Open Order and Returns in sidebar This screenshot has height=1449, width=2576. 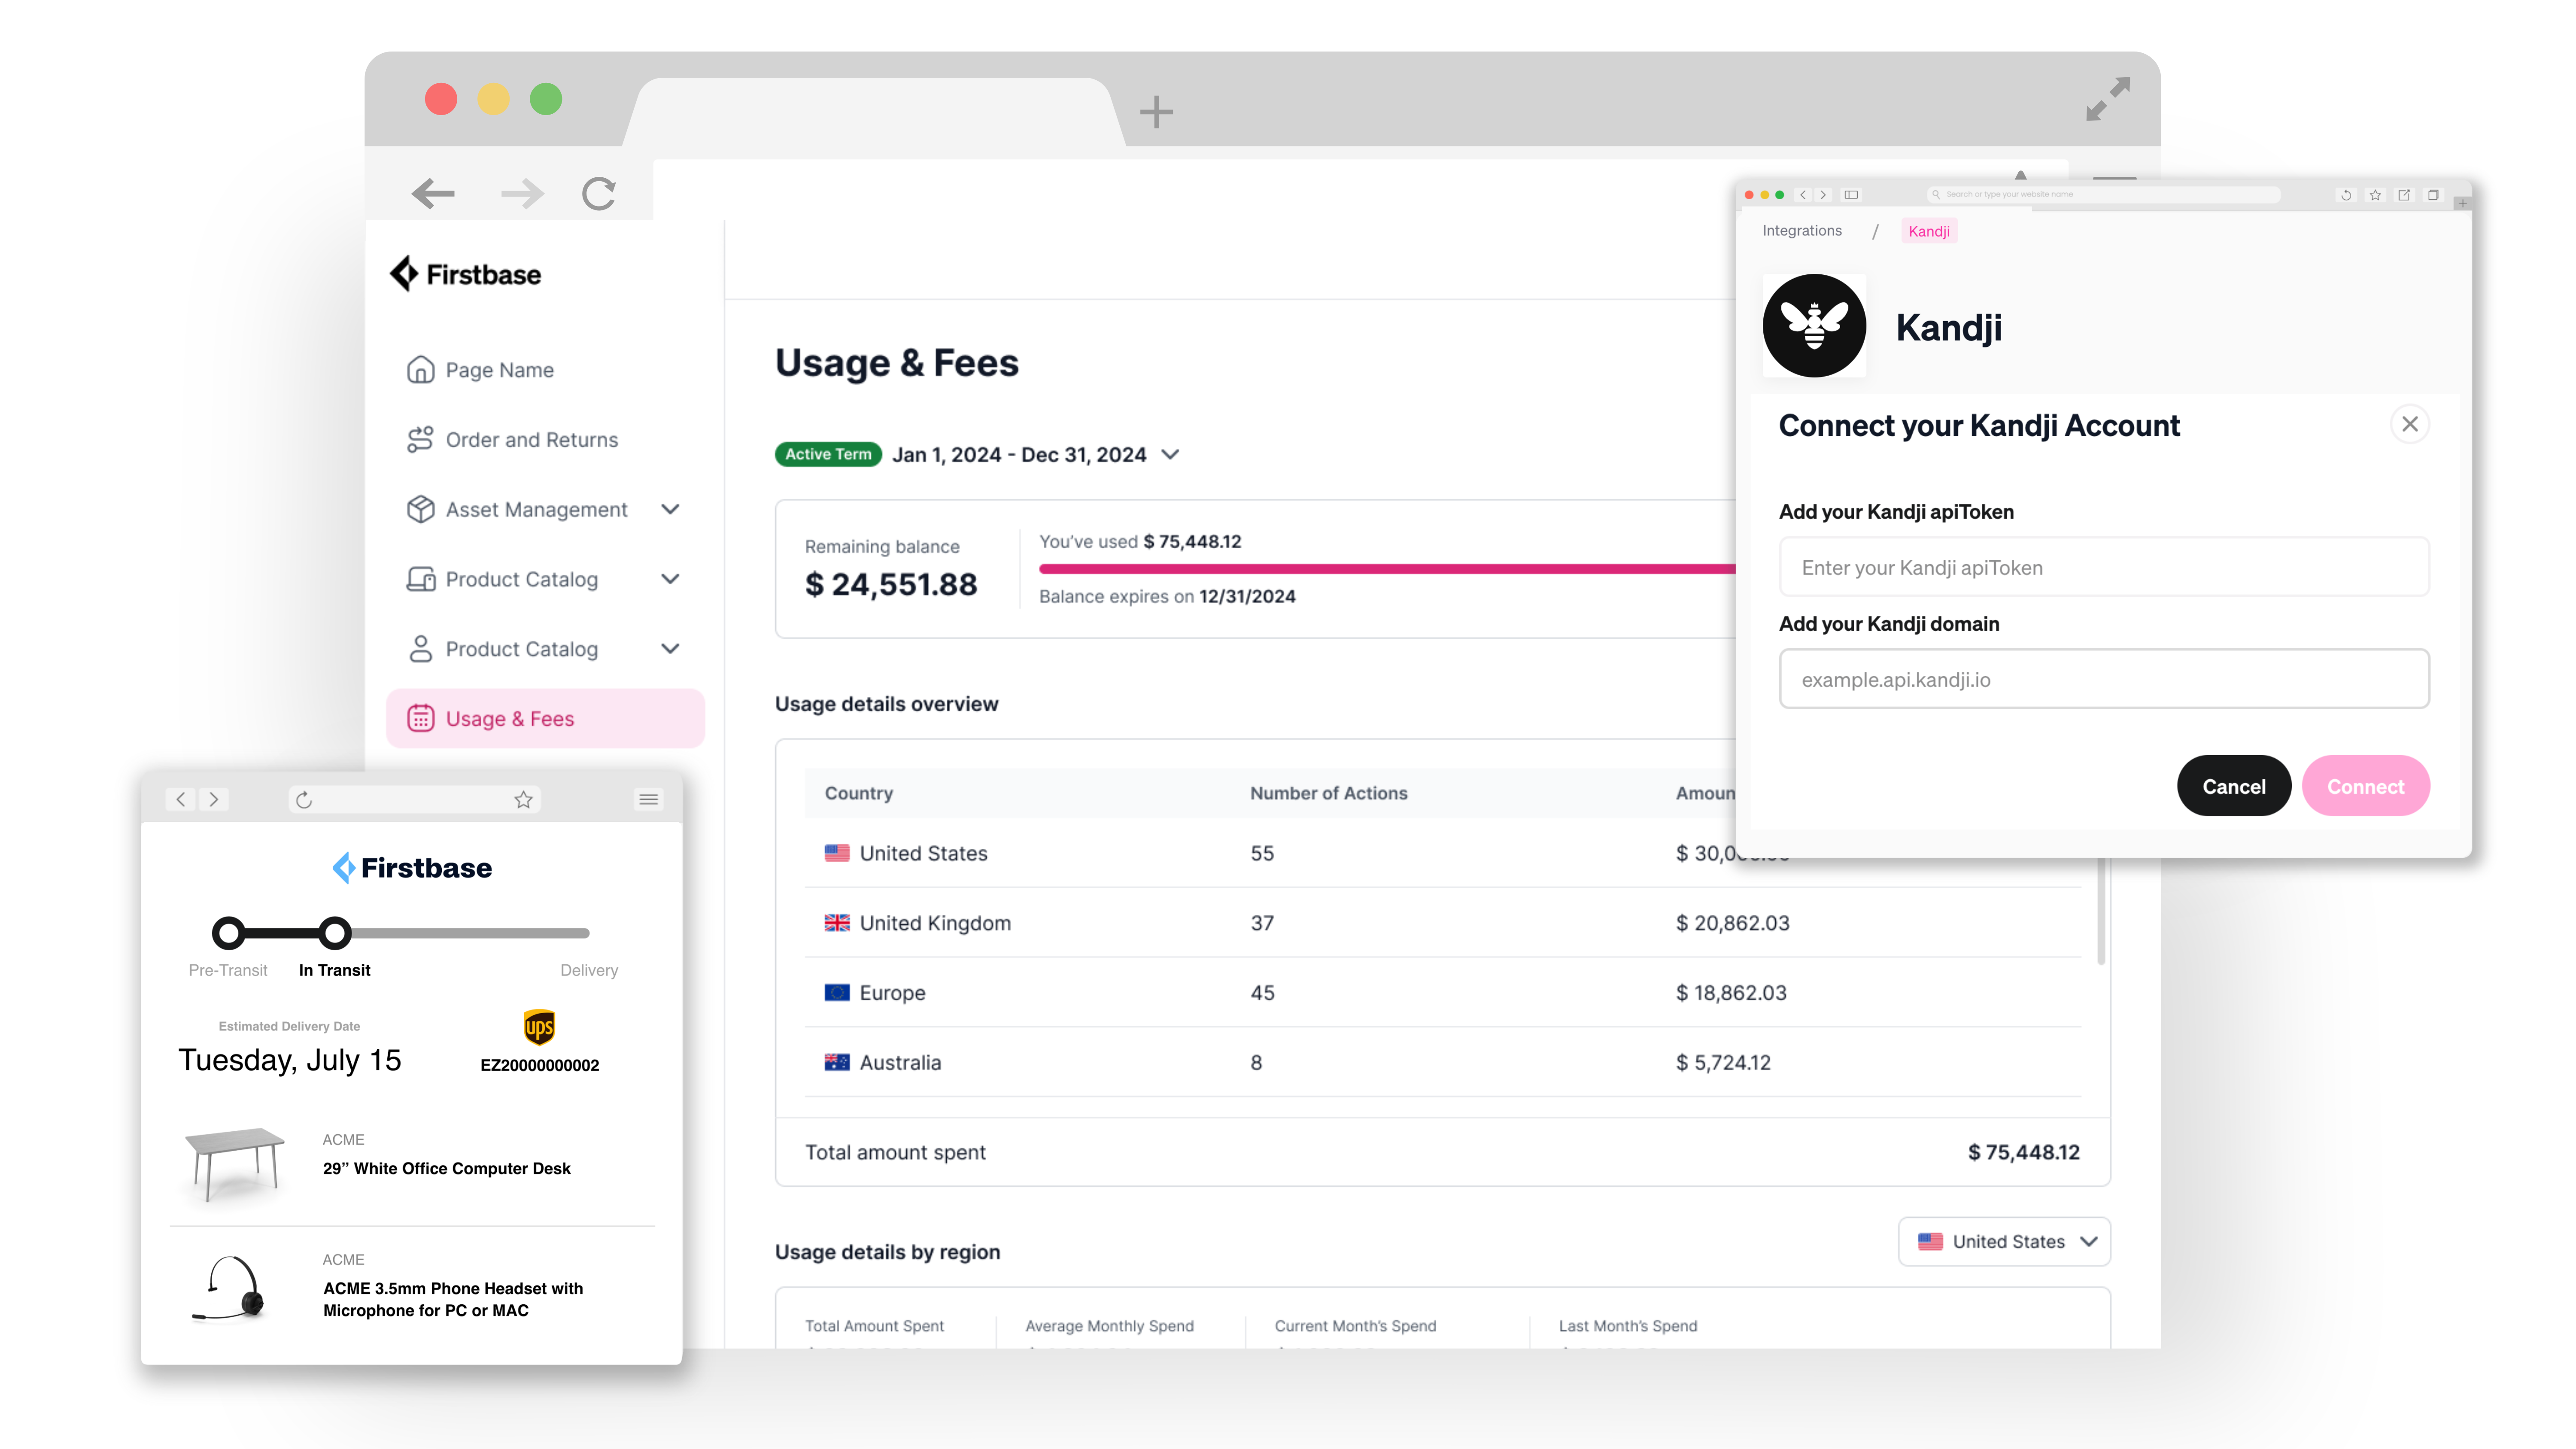pos(531,440)
